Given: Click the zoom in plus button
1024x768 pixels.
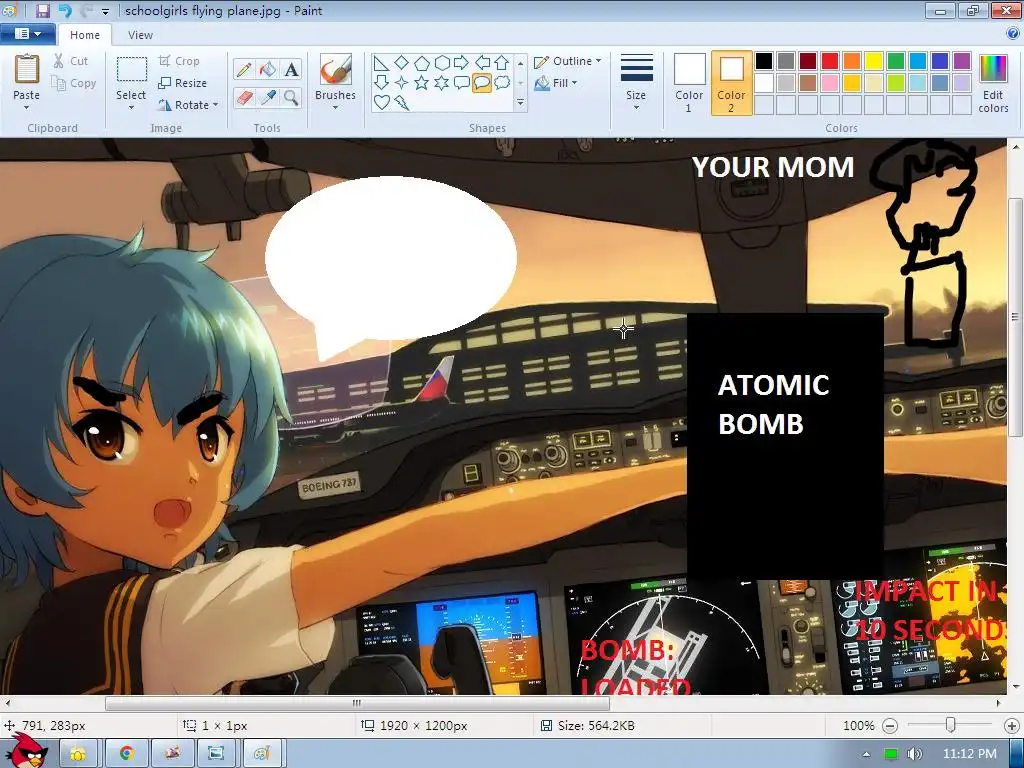Looking at the screenshot, I should click(x=1011, y=726).
